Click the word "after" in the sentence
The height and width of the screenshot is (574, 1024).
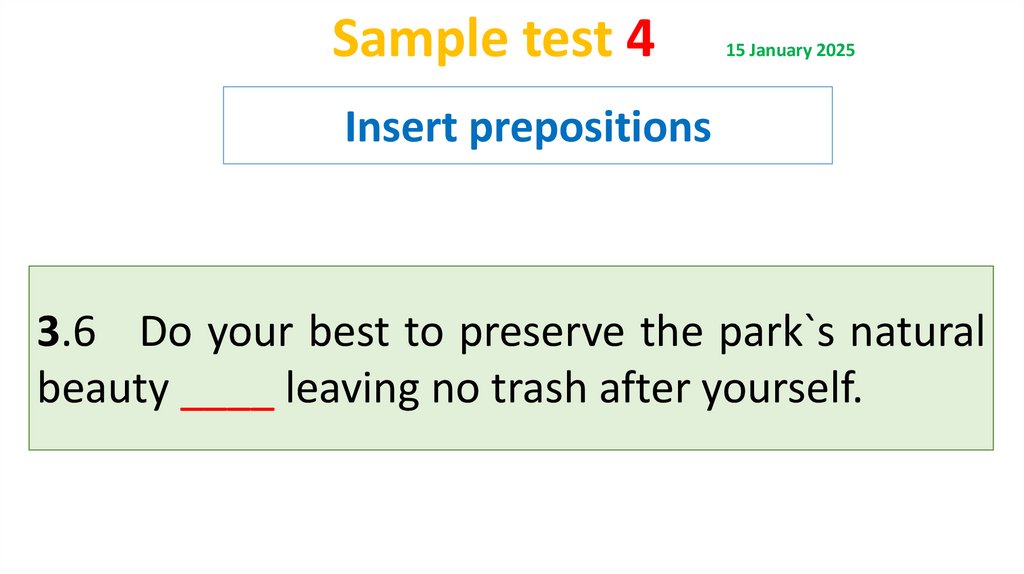(645, 388)
